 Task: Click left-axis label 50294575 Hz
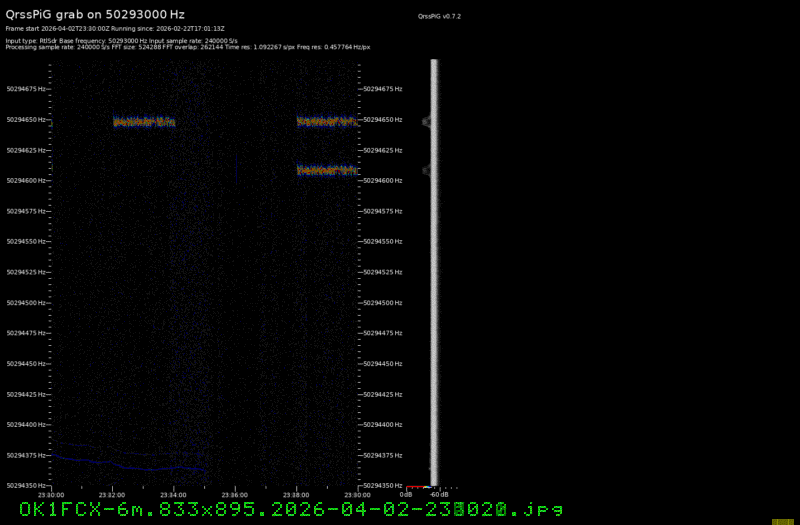click(x=26, y=211)
